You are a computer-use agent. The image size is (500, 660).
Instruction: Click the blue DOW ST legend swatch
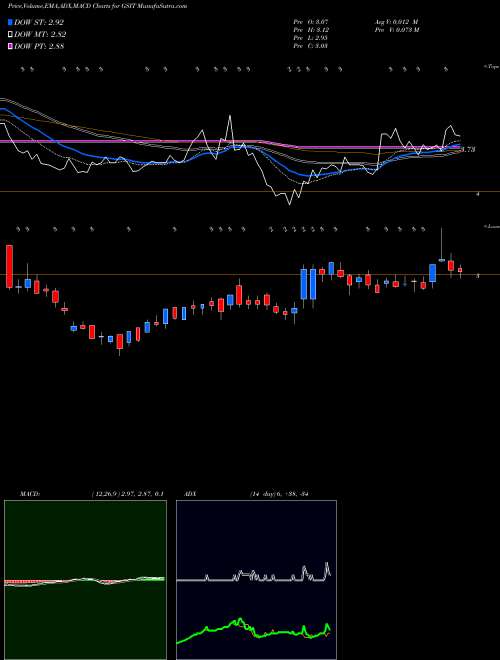[11, 22]
